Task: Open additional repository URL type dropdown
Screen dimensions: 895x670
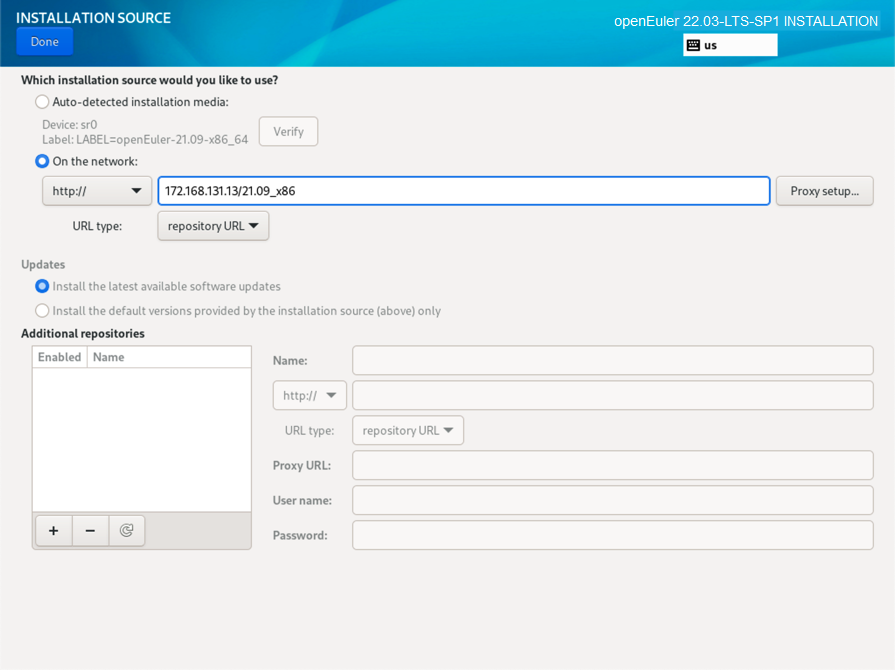Action: [408, 430]
